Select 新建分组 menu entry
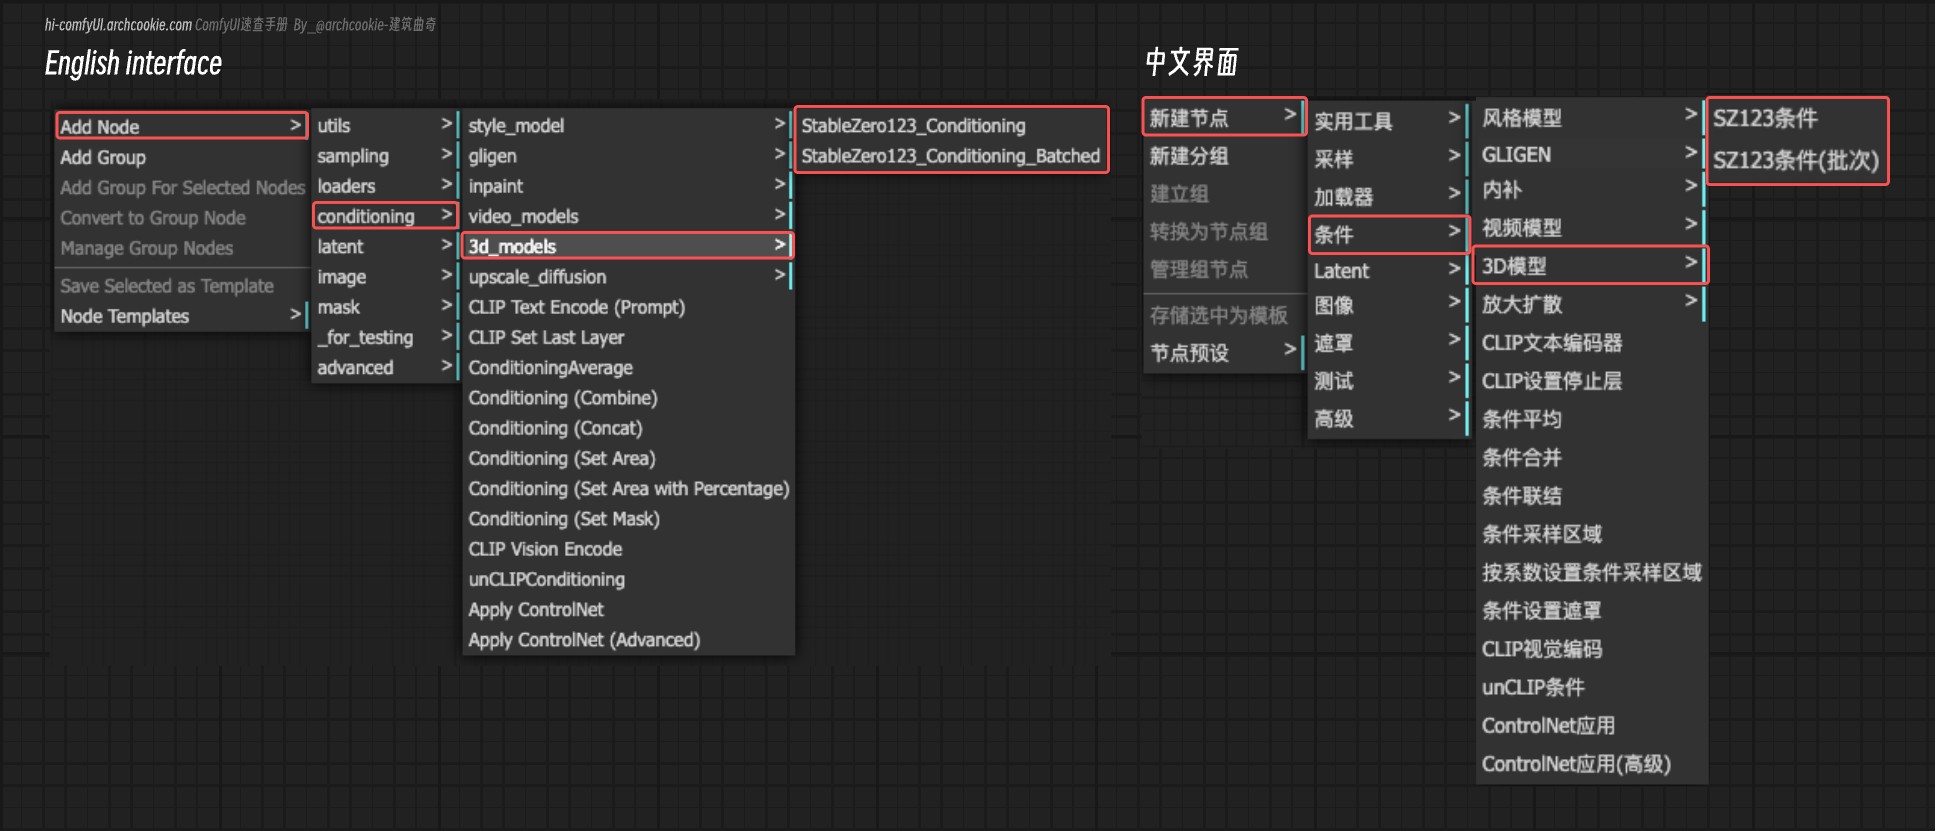The width and height of the screenshot is (1935, 831). [x=1223, y=156]
